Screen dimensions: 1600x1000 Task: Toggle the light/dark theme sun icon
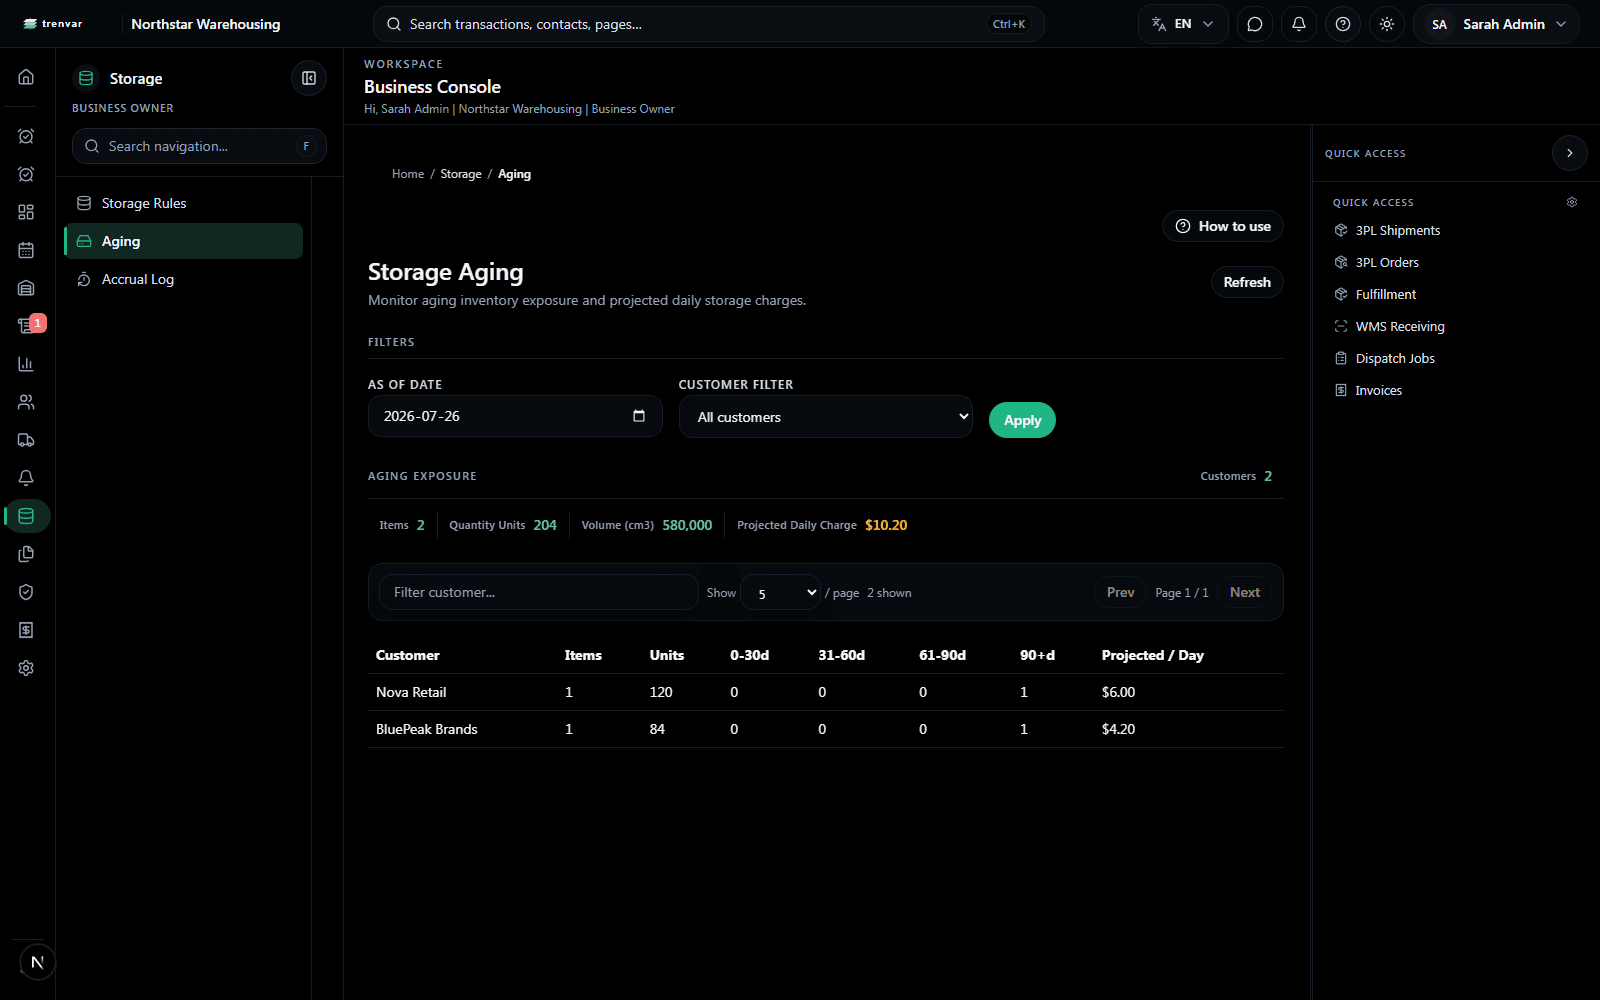pyautogui.click(x=1387, y=24)
